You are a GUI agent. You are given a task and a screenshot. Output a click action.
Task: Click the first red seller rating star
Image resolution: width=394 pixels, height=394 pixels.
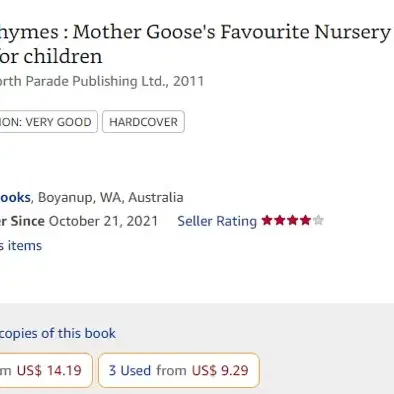click(x=267, y=220)
